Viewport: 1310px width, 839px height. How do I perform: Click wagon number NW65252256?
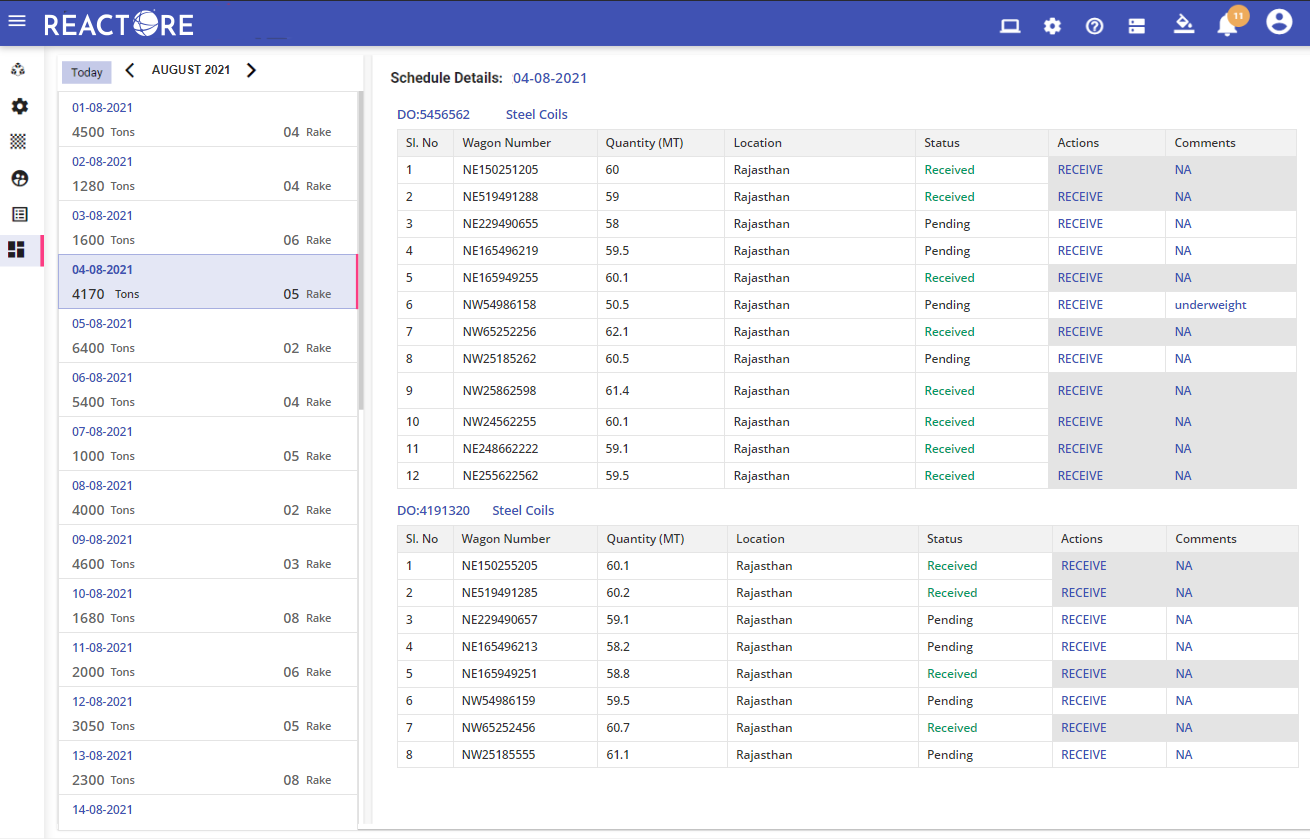[499, 332]
